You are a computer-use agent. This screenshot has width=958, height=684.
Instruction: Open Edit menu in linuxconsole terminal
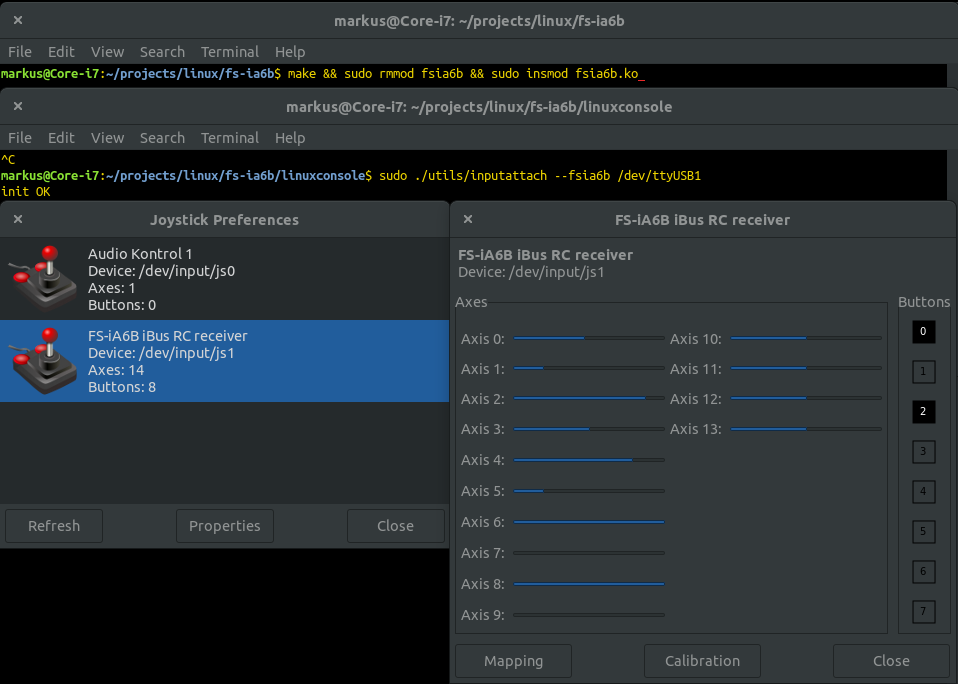click(x=61, y=138)
